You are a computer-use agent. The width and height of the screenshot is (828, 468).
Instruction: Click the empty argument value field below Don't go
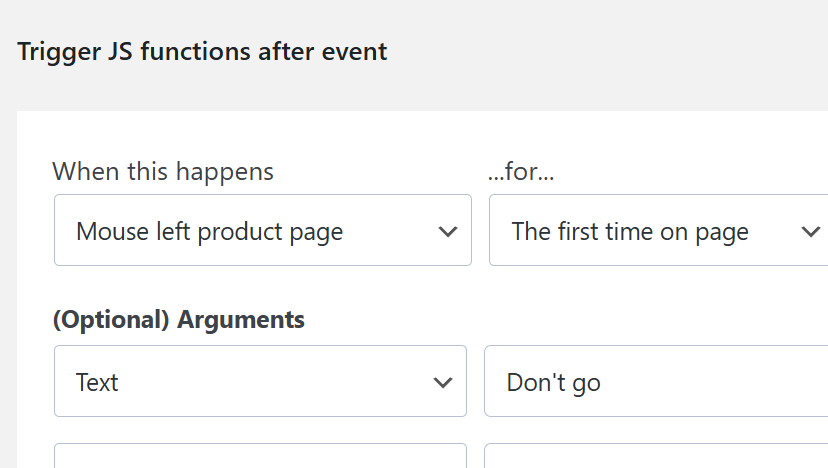655,457
